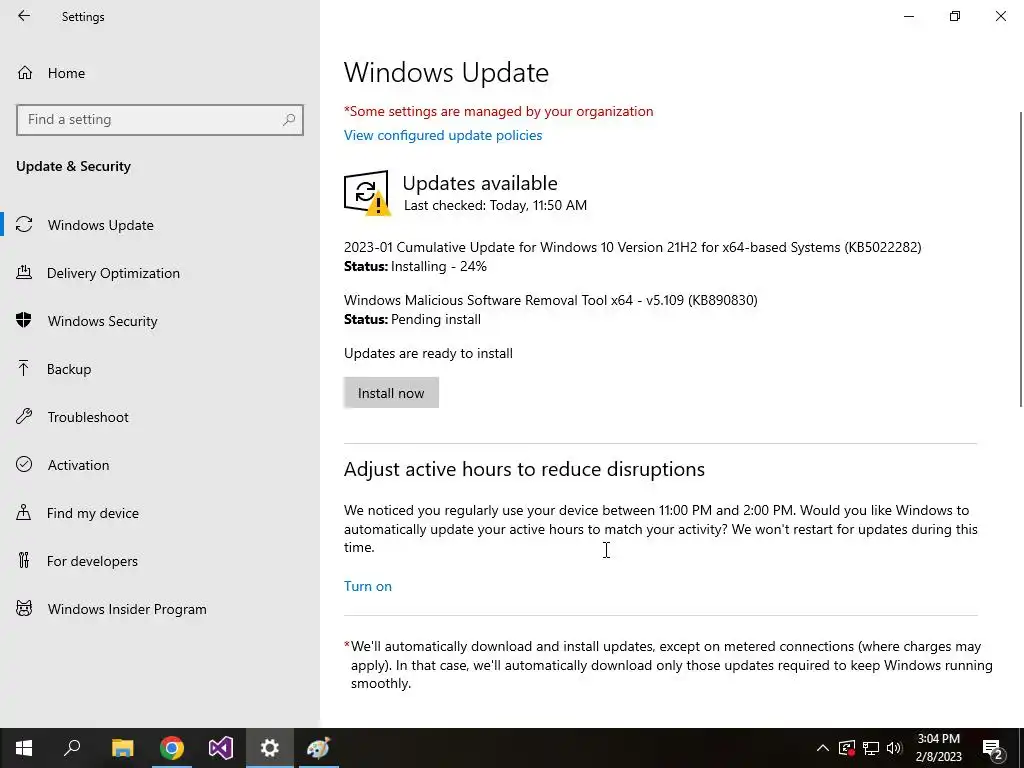
Task: Click the managed by your organization notice
Action: pyautogui.click(x=498, y=112)
